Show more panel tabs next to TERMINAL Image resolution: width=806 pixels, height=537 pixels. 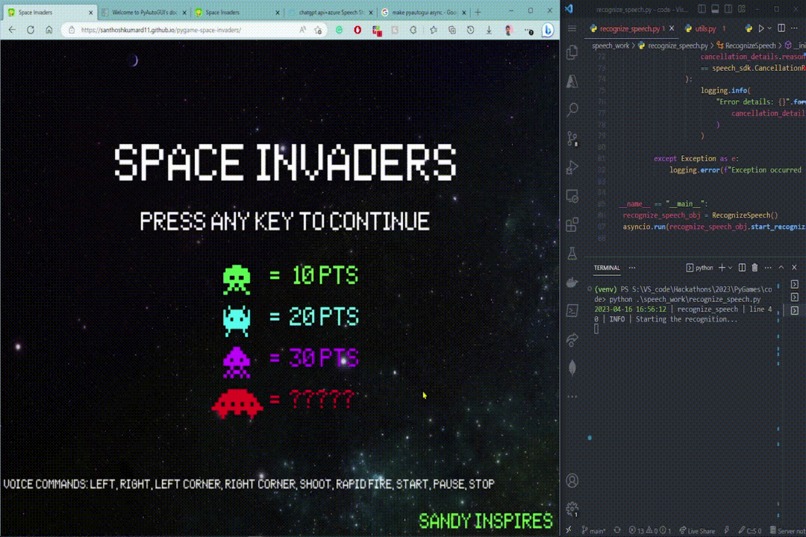coord(632,268)
